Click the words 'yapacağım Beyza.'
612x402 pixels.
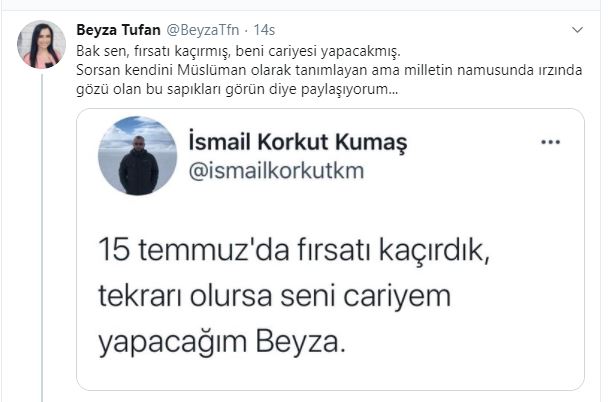(222, 343)
